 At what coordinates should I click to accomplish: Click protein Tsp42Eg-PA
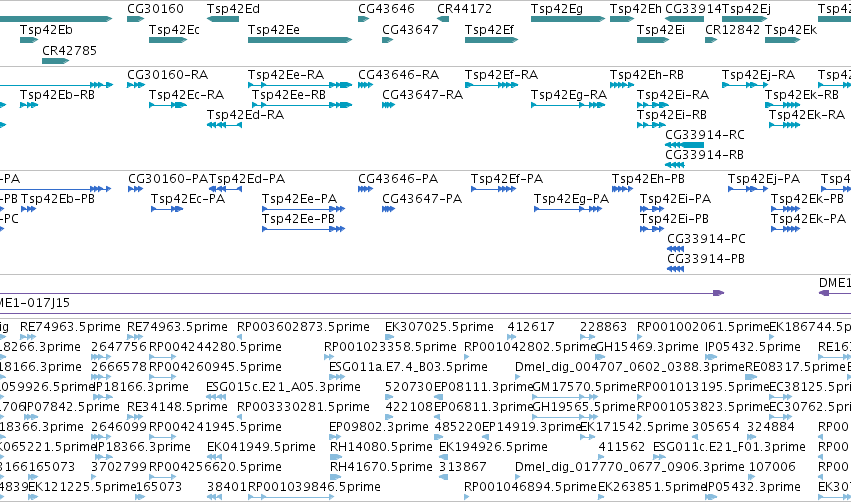pyautogui.click(x=571, y=199)
